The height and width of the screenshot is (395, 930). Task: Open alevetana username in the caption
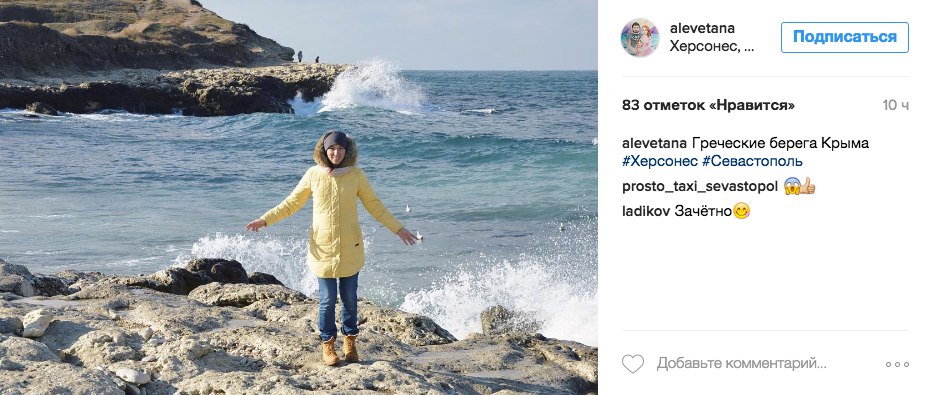pos(655,144)
